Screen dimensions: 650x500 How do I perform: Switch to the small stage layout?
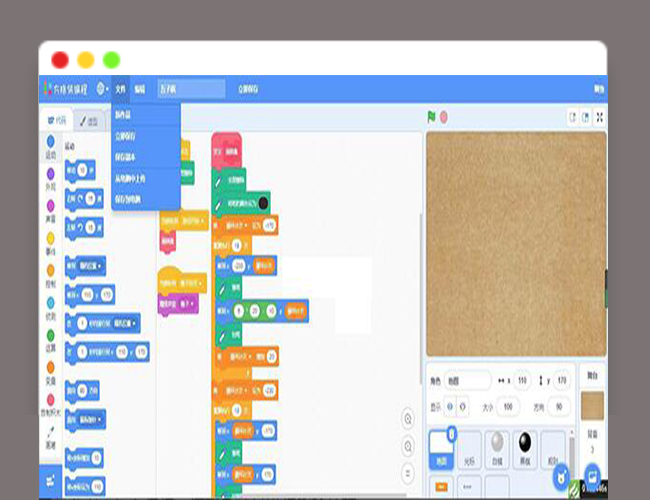pos(573,117)
